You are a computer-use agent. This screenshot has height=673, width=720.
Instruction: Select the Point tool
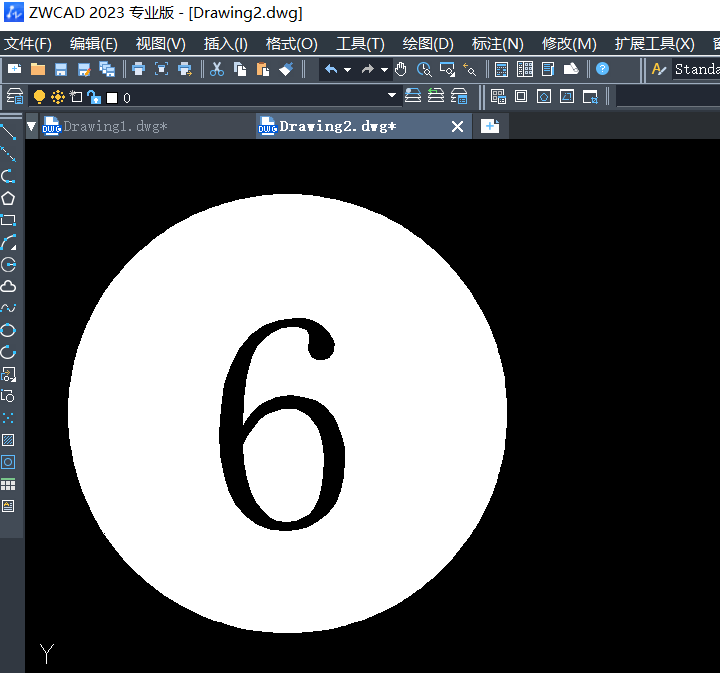point(8,418)
